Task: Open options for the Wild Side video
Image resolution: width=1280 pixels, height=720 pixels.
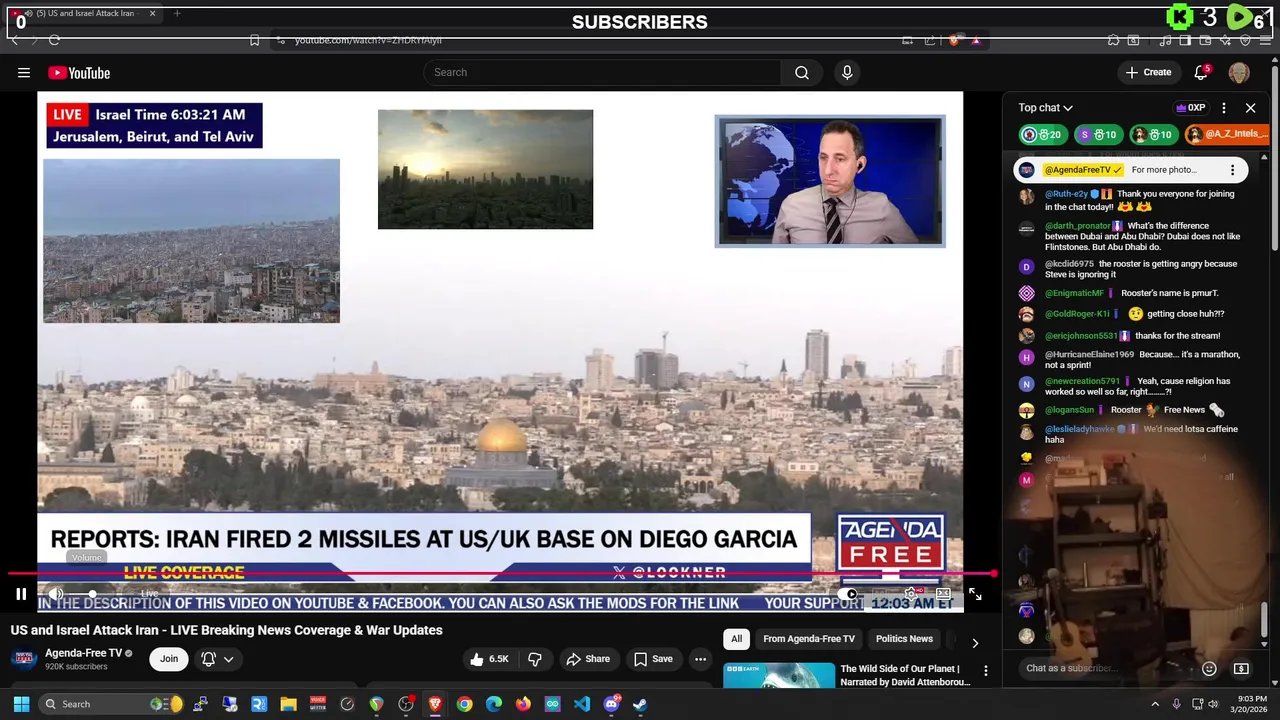Action: coord(985,671)
